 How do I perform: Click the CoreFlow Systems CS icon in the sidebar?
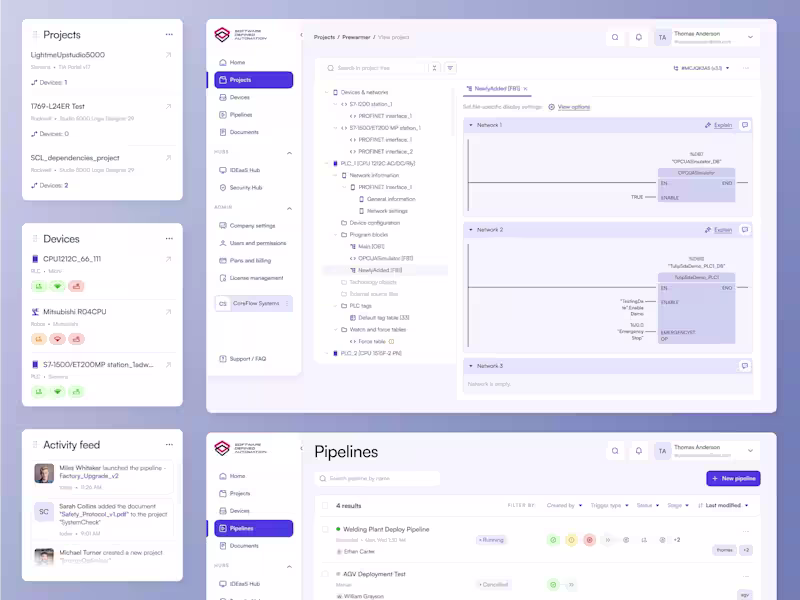[221, 303]
